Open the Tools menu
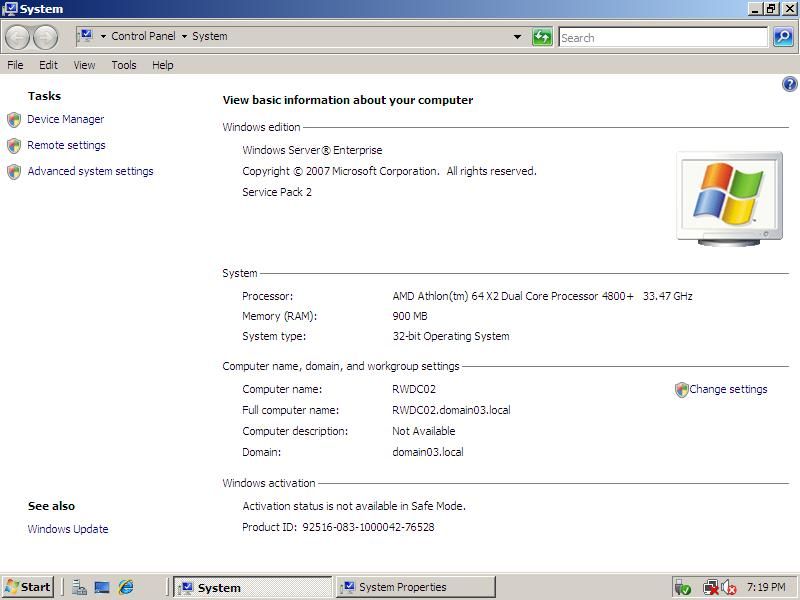This screenshot has width=800, height=600. tap(124, 65)
